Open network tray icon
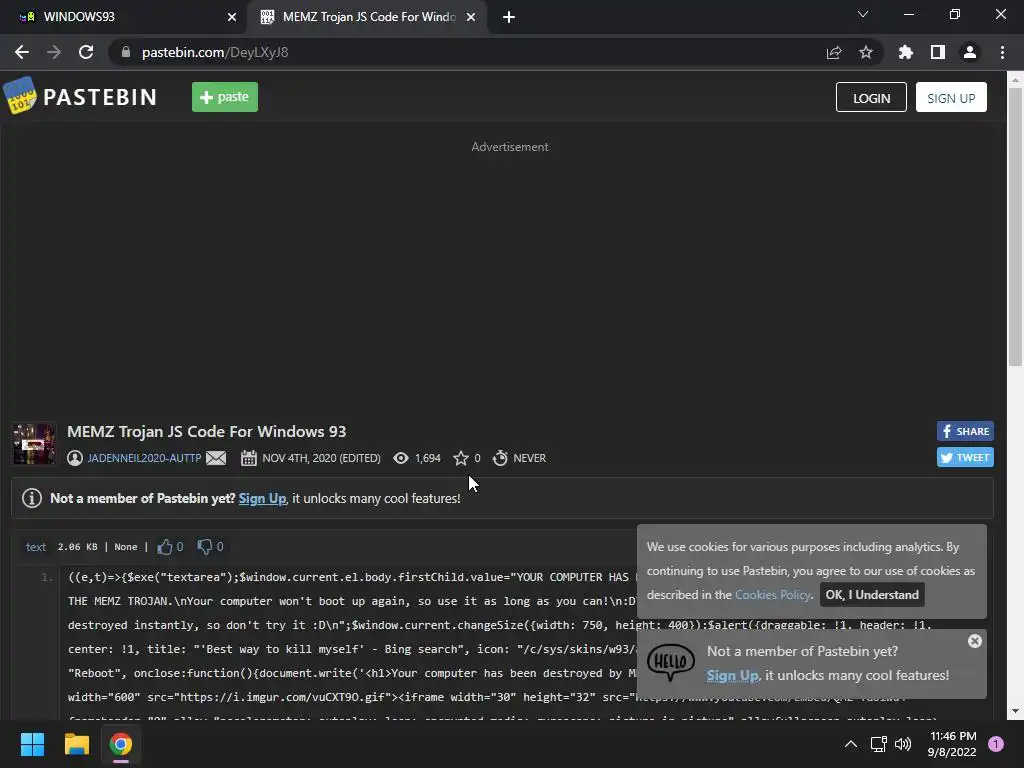 pos(879,744)
